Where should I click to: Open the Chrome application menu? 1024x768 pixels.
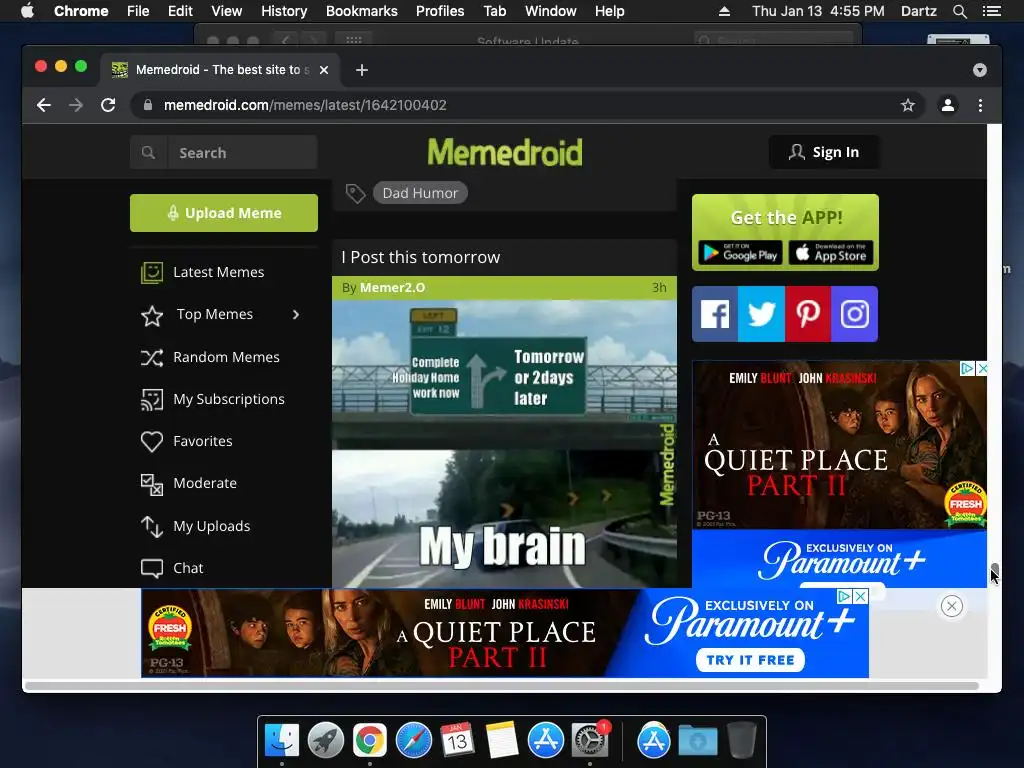click(x=81, y=11)
